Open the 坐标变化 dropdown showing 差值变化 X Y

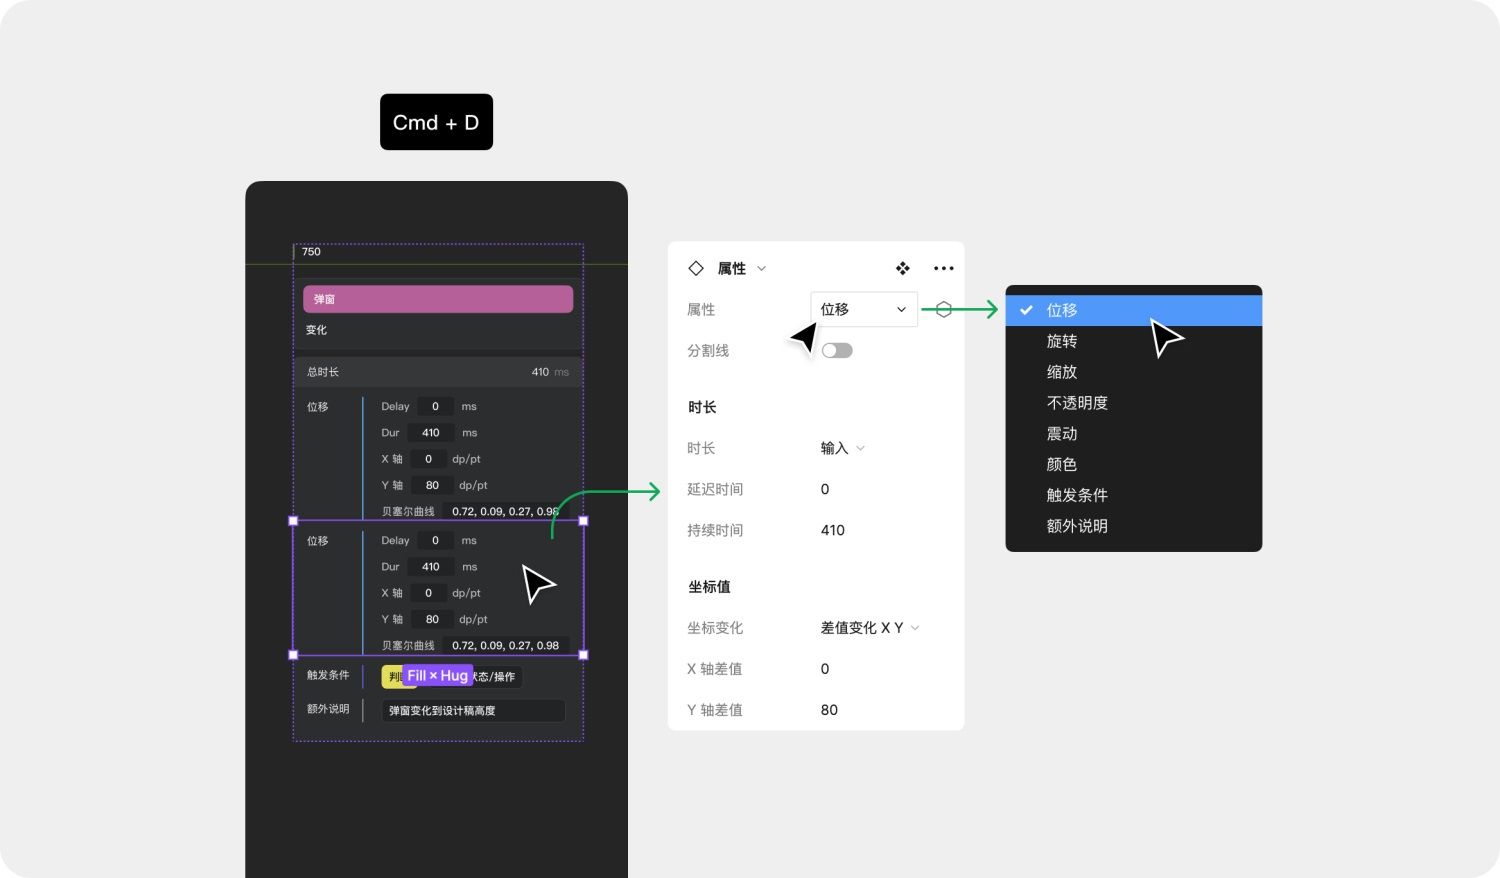pyautogui.click(x=870, y=628)
